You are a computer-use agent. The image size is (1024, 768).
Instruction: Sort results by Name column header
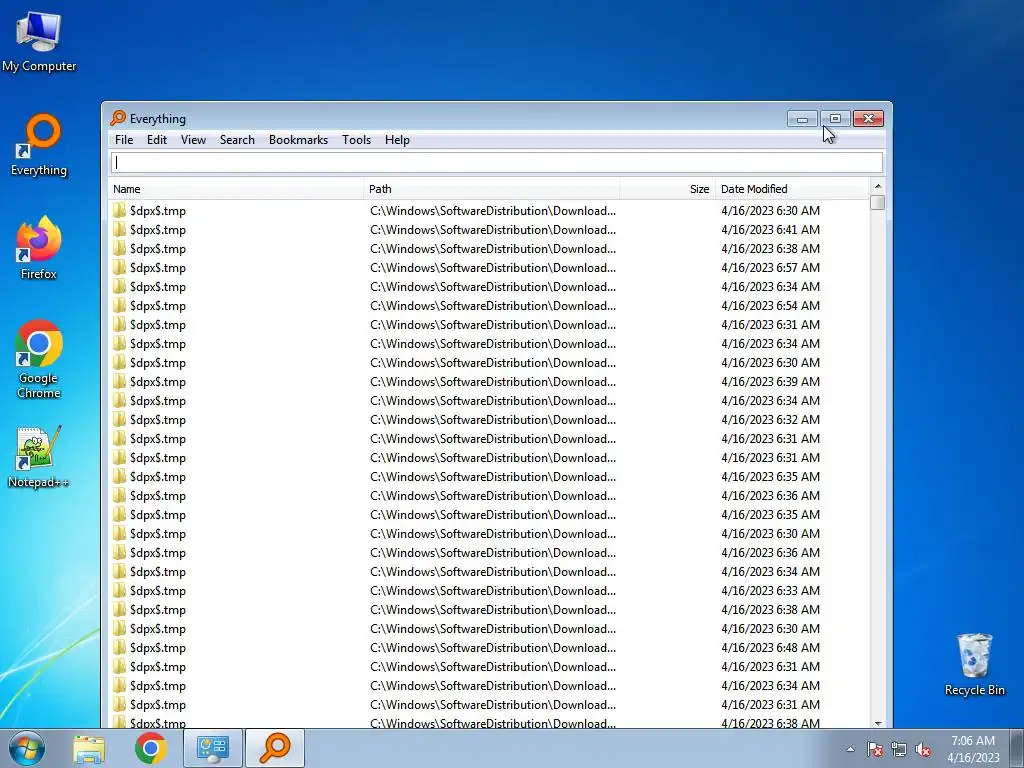(x=236, y=189)
